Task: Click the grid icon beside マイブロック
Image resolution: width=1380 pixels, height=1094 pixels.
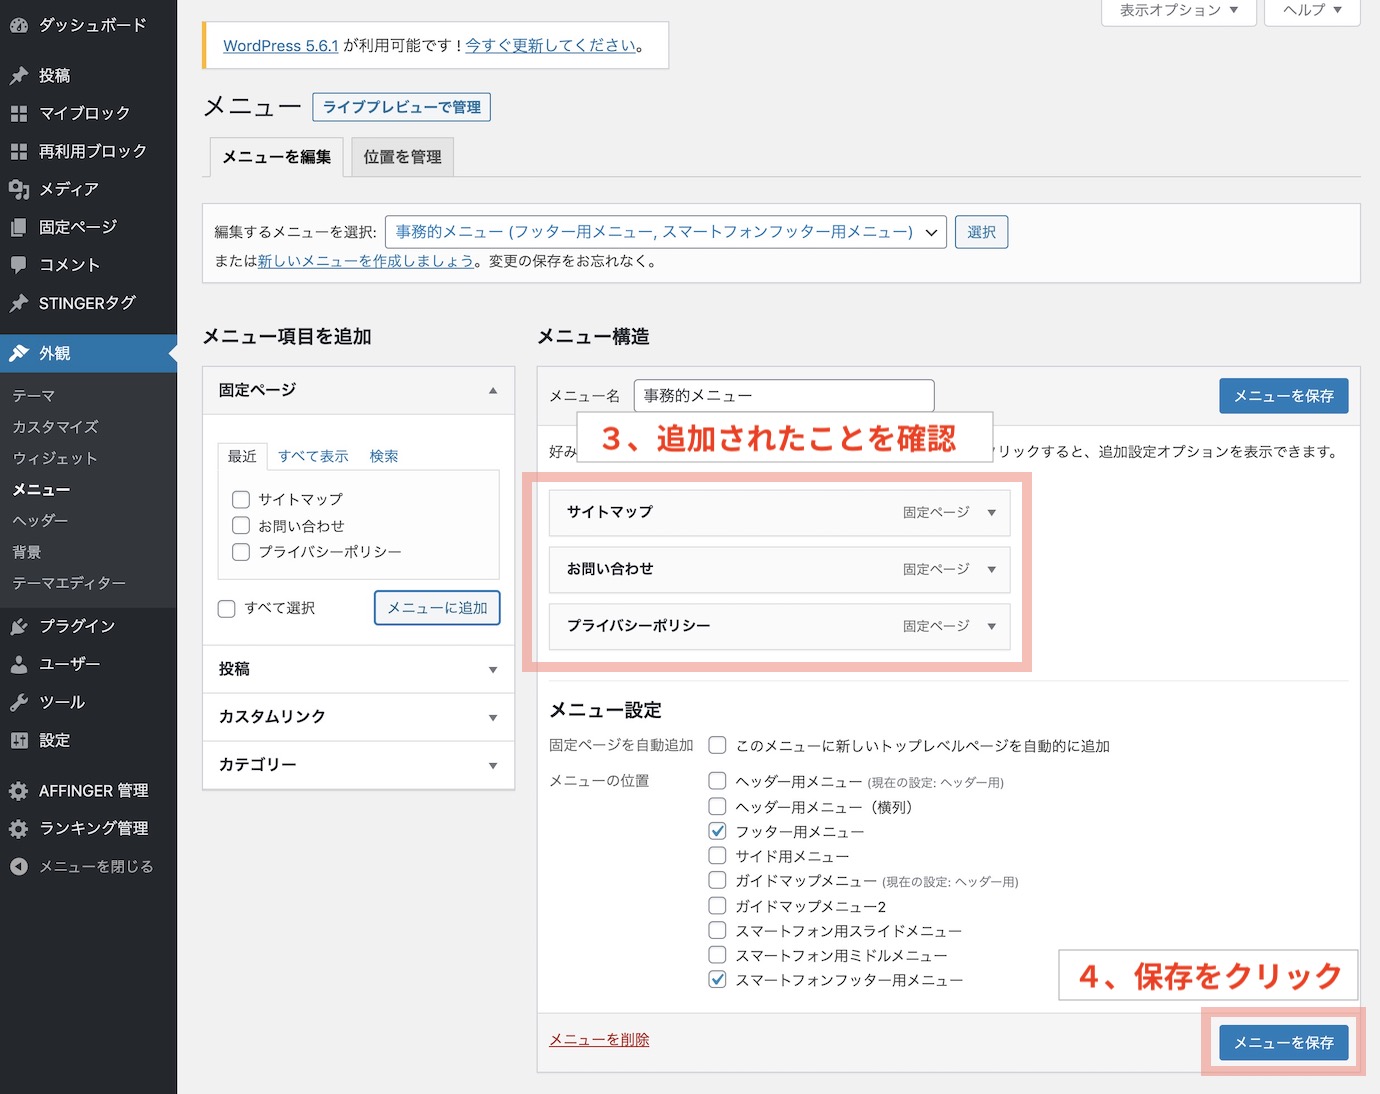Action: [19, 113]
